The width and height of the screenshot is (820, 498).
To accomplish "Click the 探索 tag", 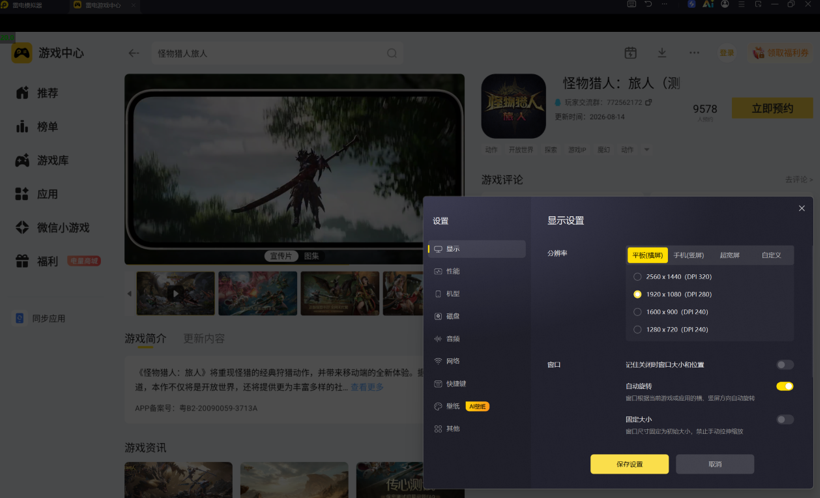I will [551, 150].
